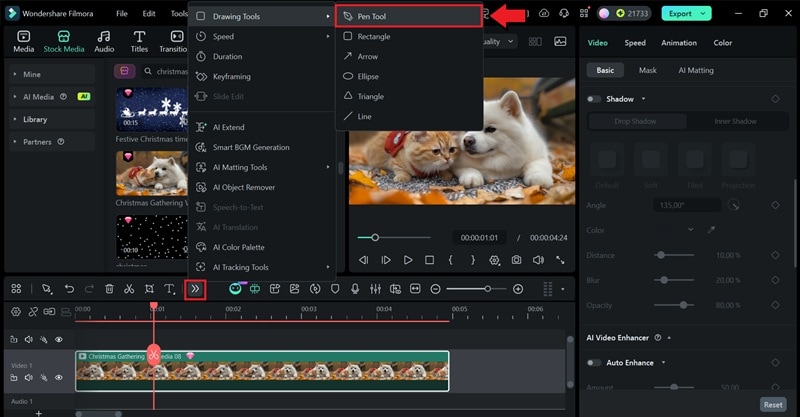Image resolution: width=800 pixels, height=417 pixels.
Task: Select the AI Matting sub-tab
Action: [x=696, y=70]
